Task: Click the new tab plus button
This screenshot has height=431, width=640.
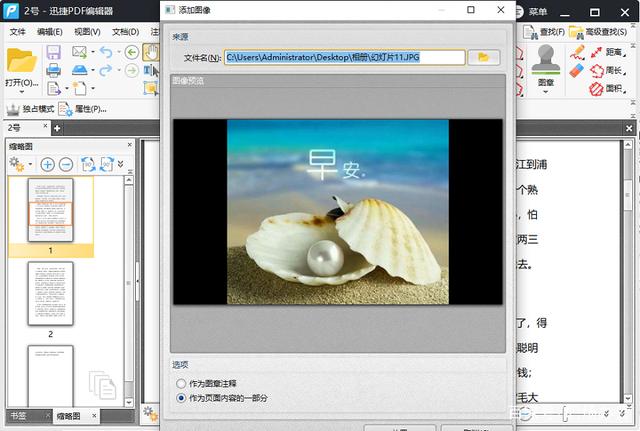Action: click(x=57, y=129)
